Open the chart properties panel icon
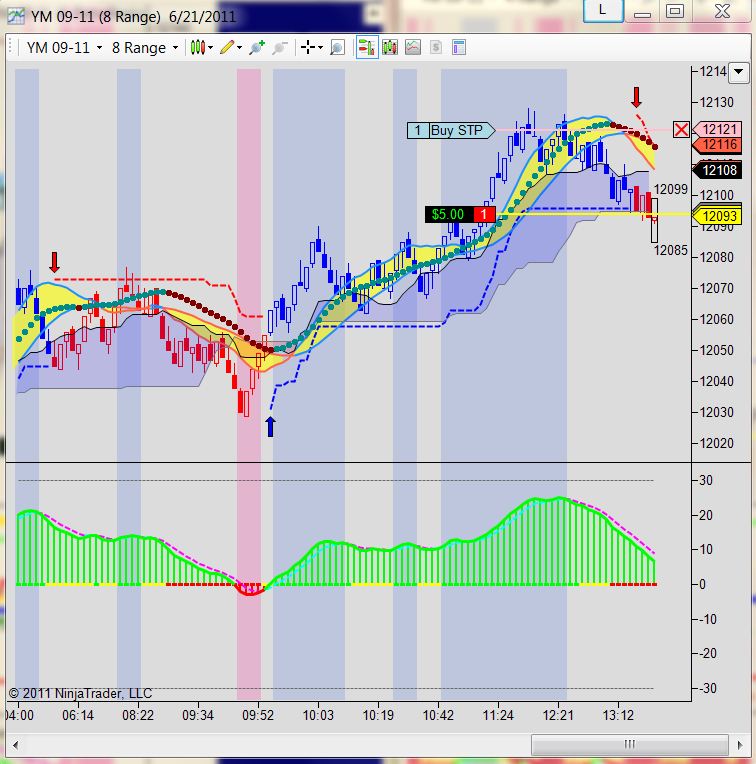 [x=459, y=47]
